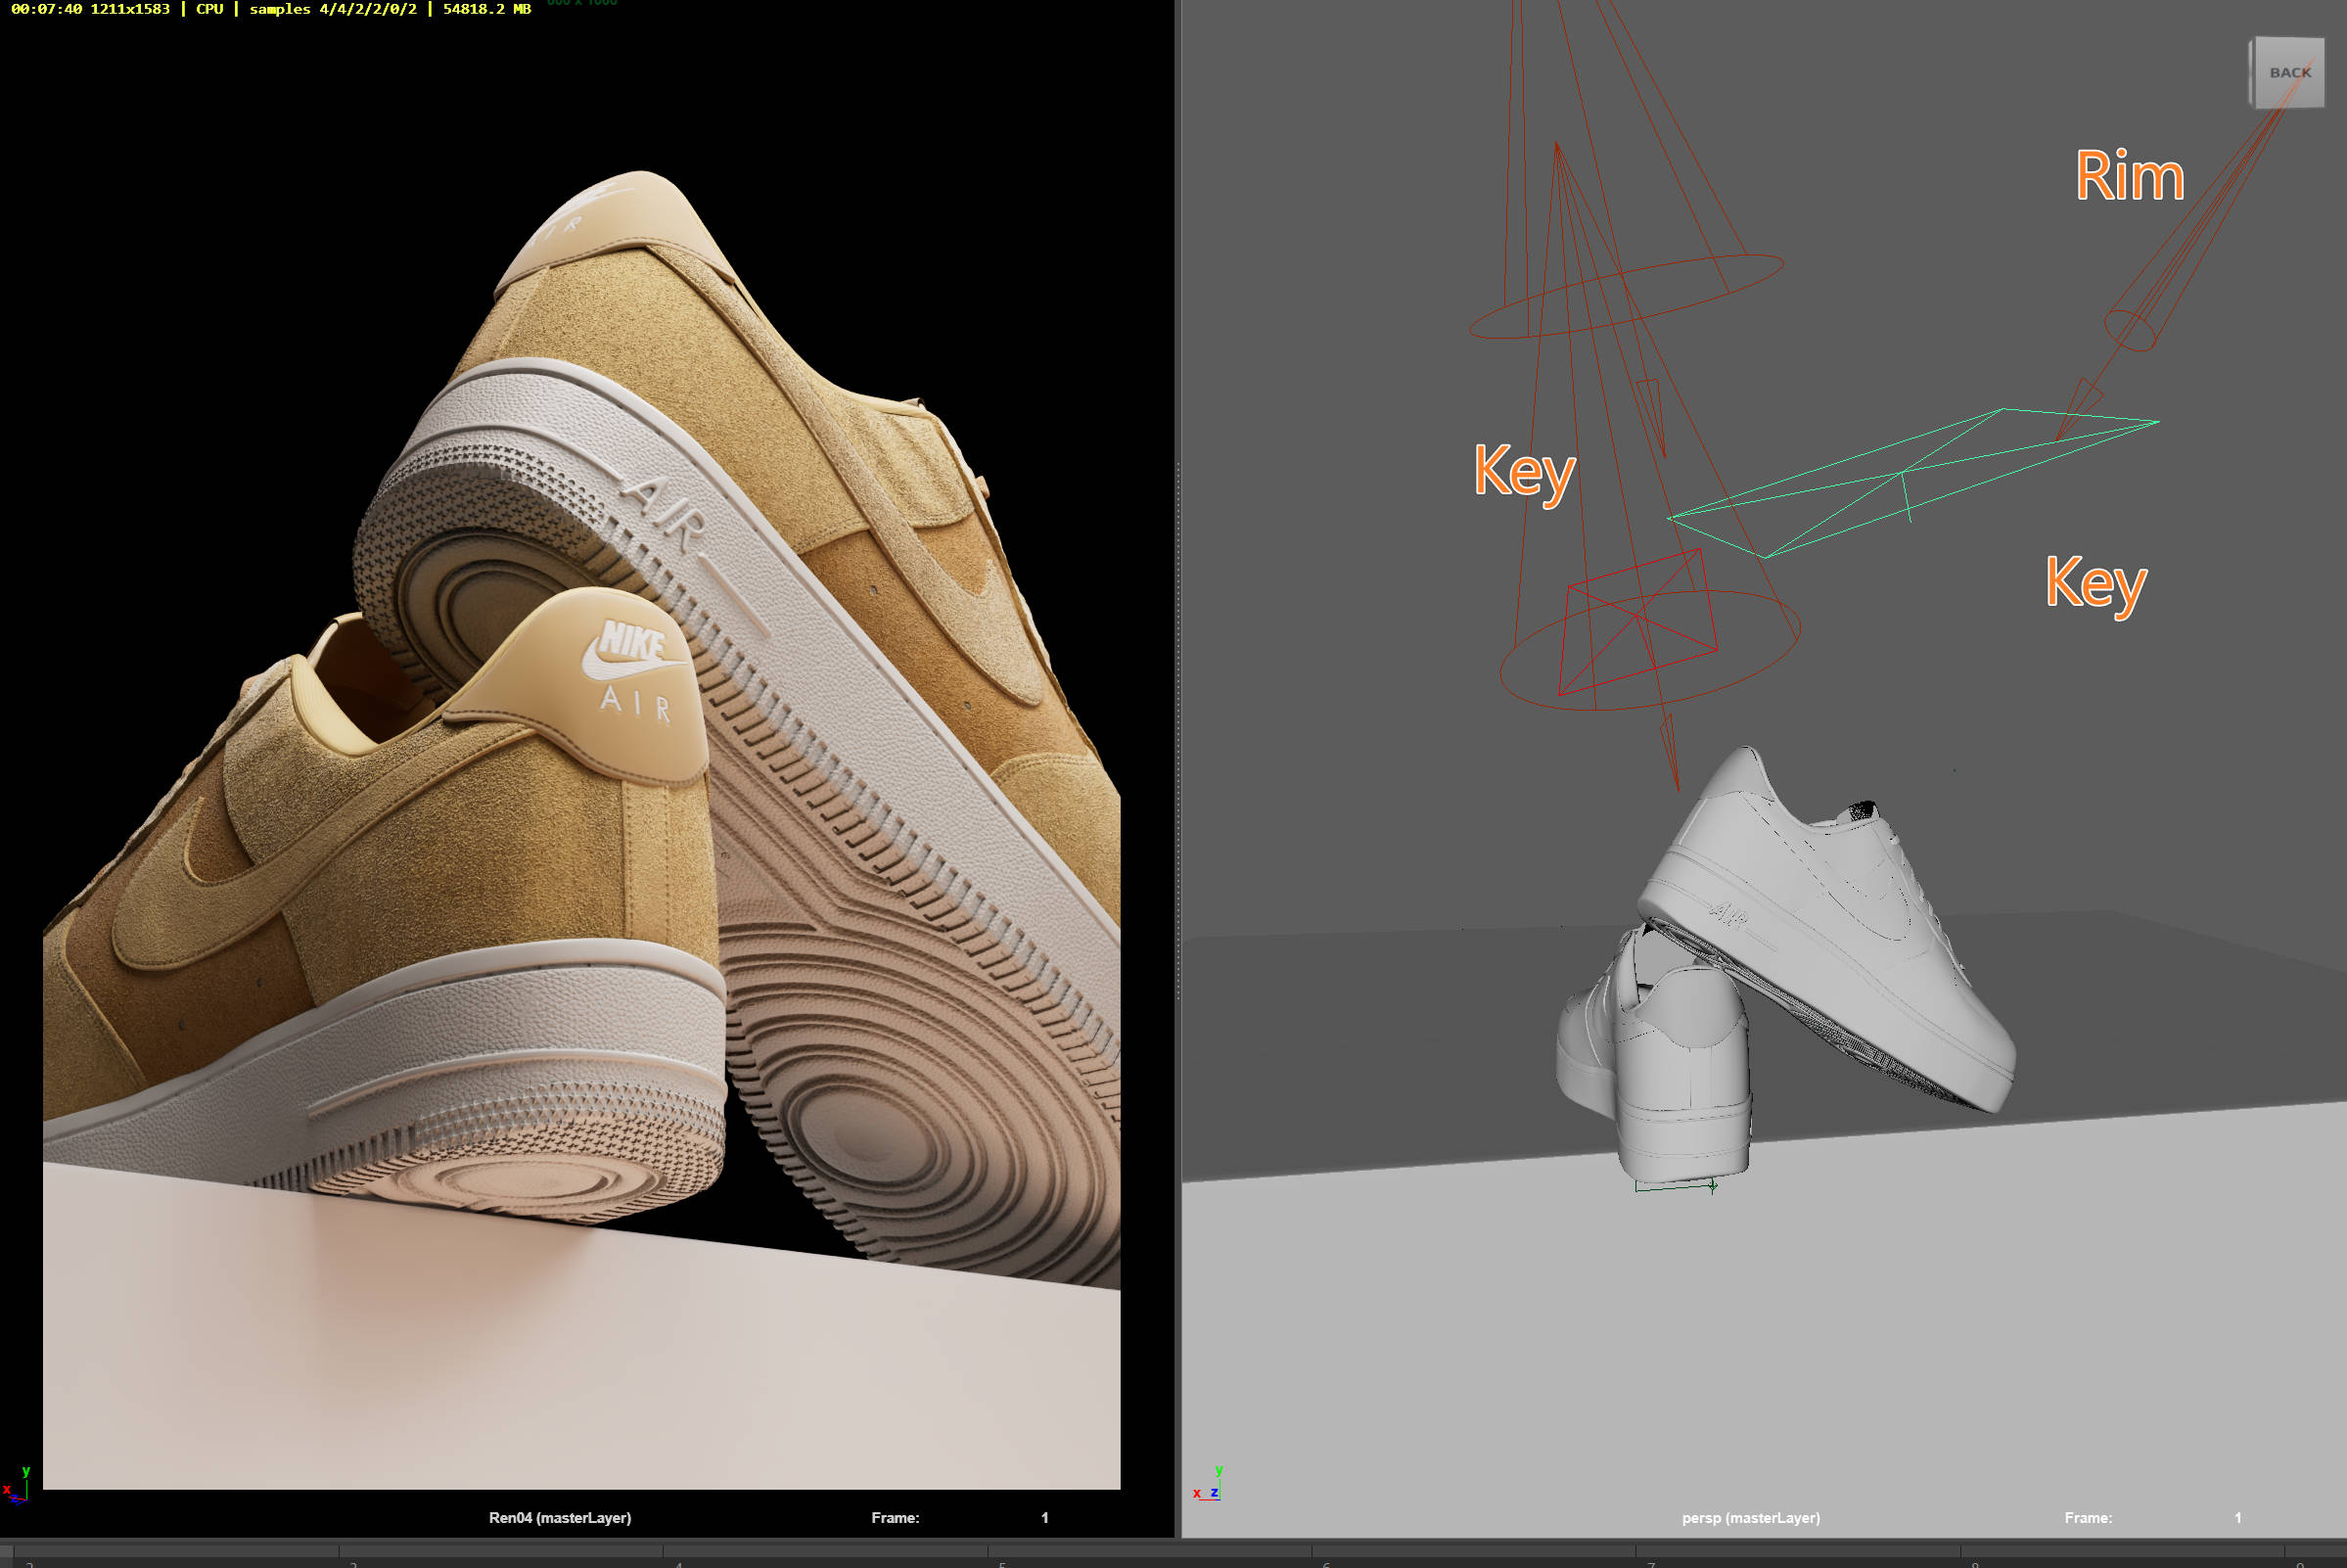
Task: Click the persp (masterLayer) camera label
Action: pyautogui.click(x=1750, y=1518)
